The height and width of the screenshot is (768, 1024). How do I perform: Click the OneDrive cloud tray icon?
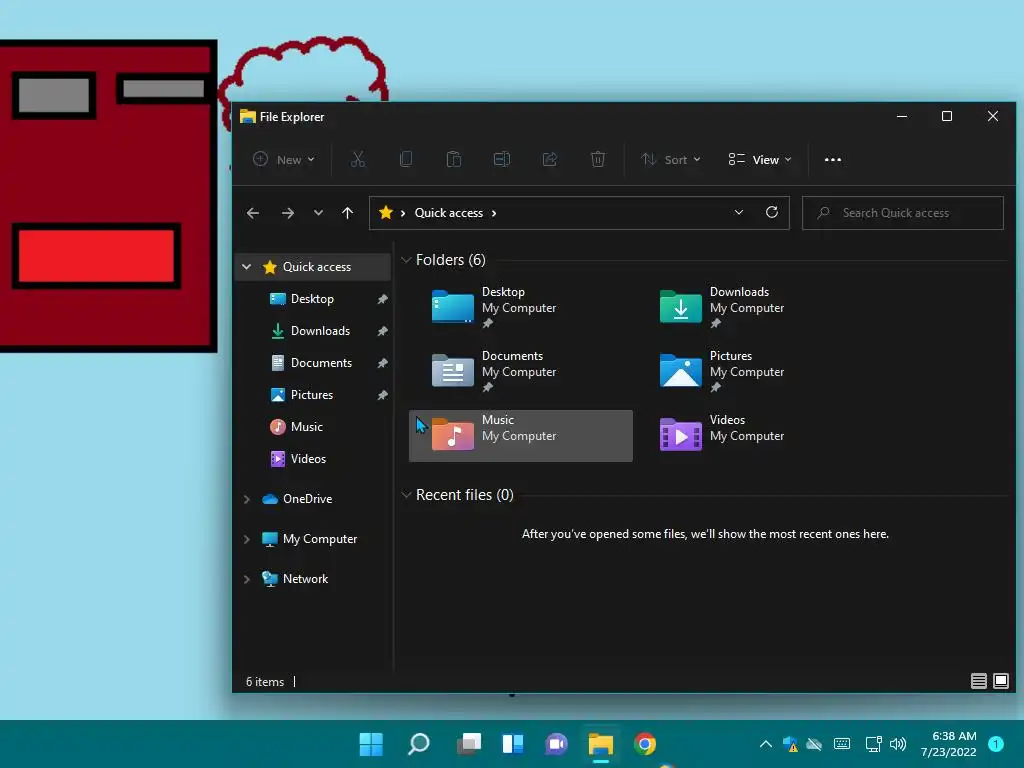point(814,744)
